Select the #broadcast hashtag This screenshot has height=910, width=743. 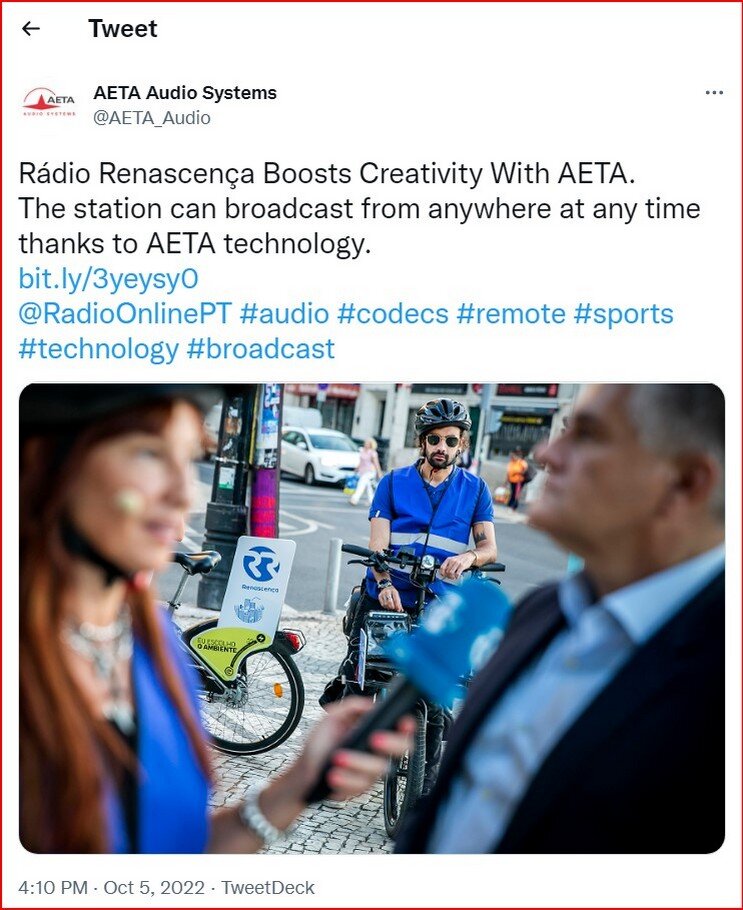pos(261,349)
